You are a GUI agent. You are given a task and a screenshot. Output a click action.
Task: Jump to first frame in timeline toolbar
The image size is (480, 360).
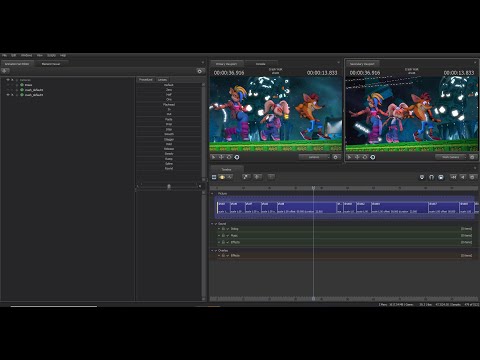pyautogui.click(x=453, y=177)
